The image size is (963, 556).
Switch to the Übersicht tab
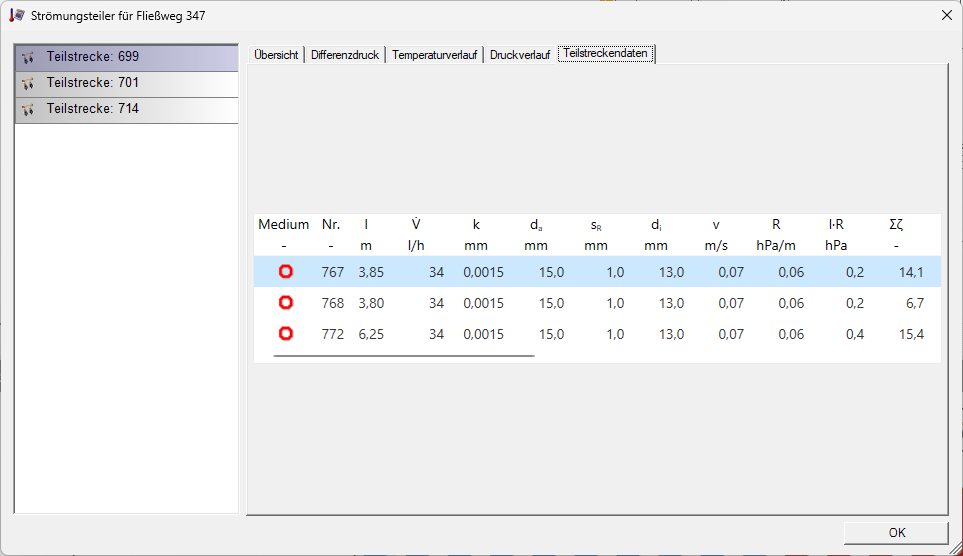(276, 55)
